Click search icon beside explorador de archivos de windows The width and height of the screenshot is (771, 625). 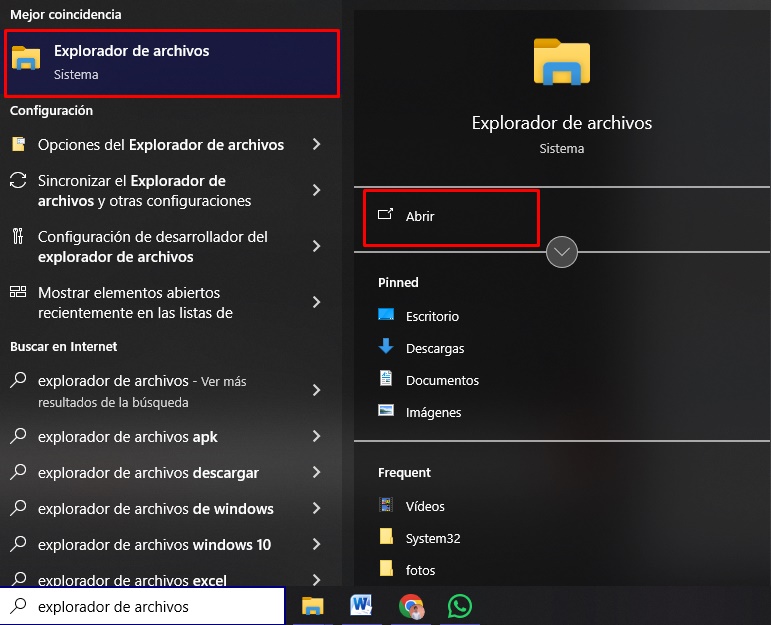(18, 507)
